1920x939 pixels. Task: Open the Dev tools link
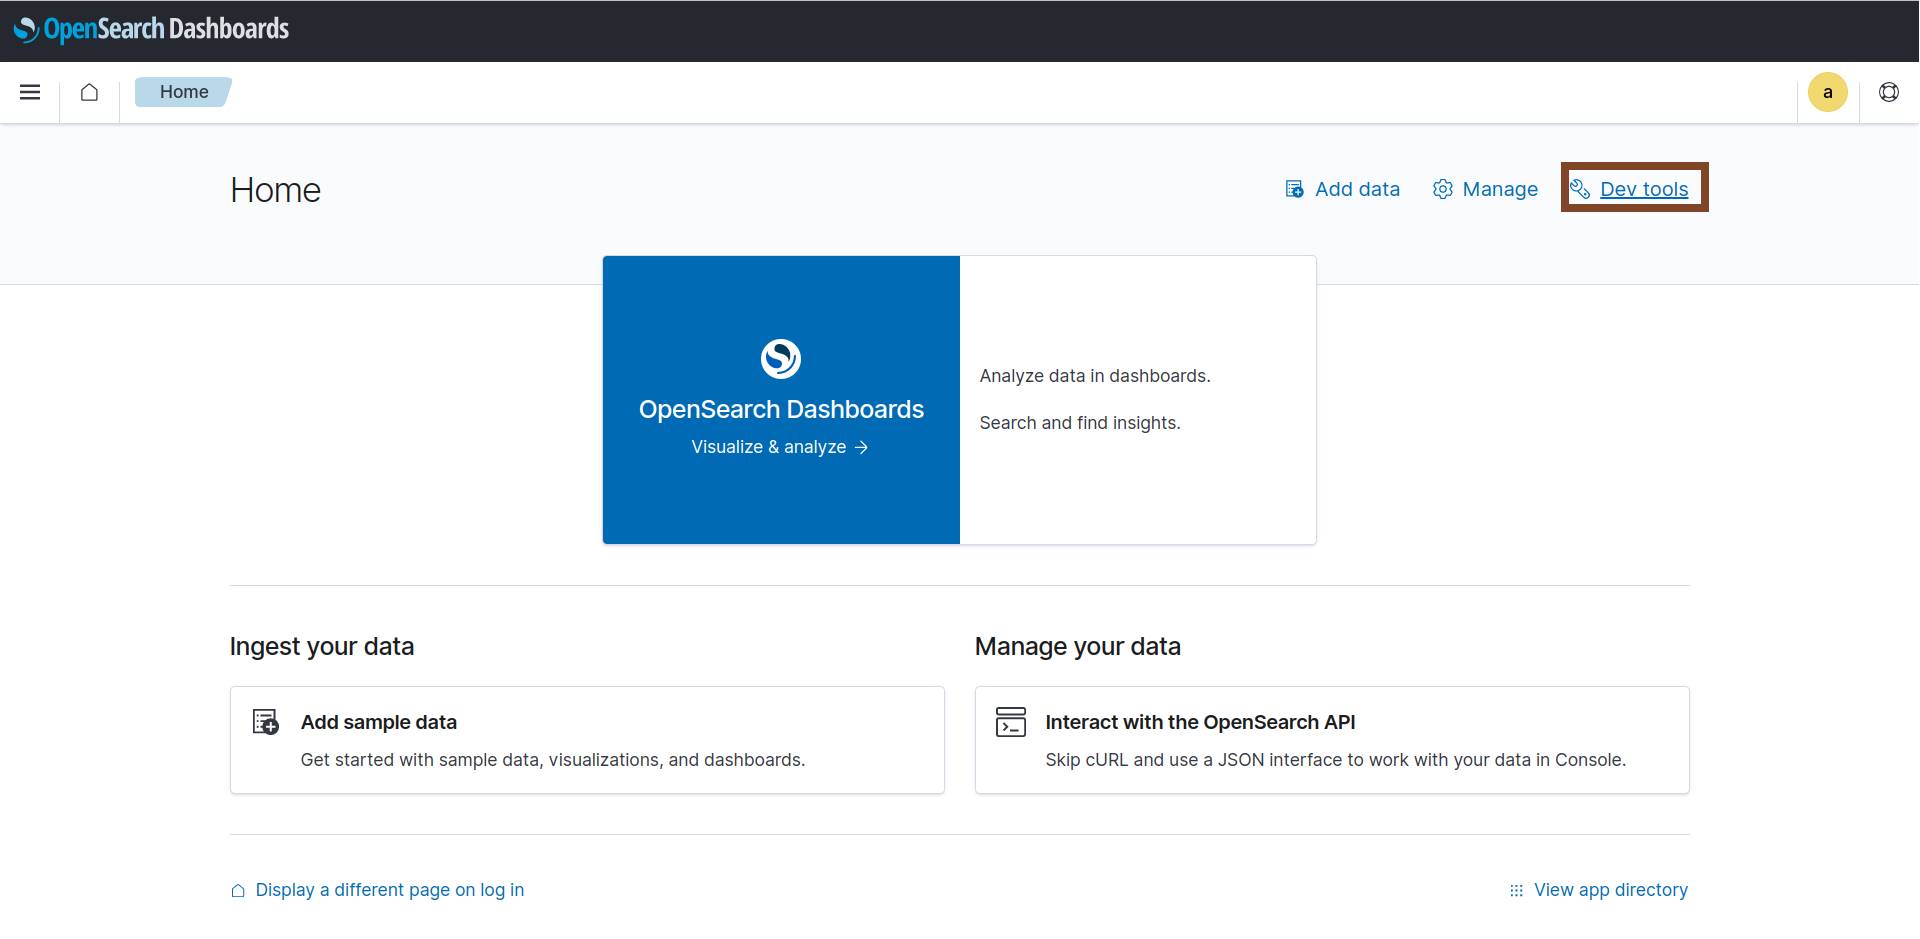coord(1643,189)
